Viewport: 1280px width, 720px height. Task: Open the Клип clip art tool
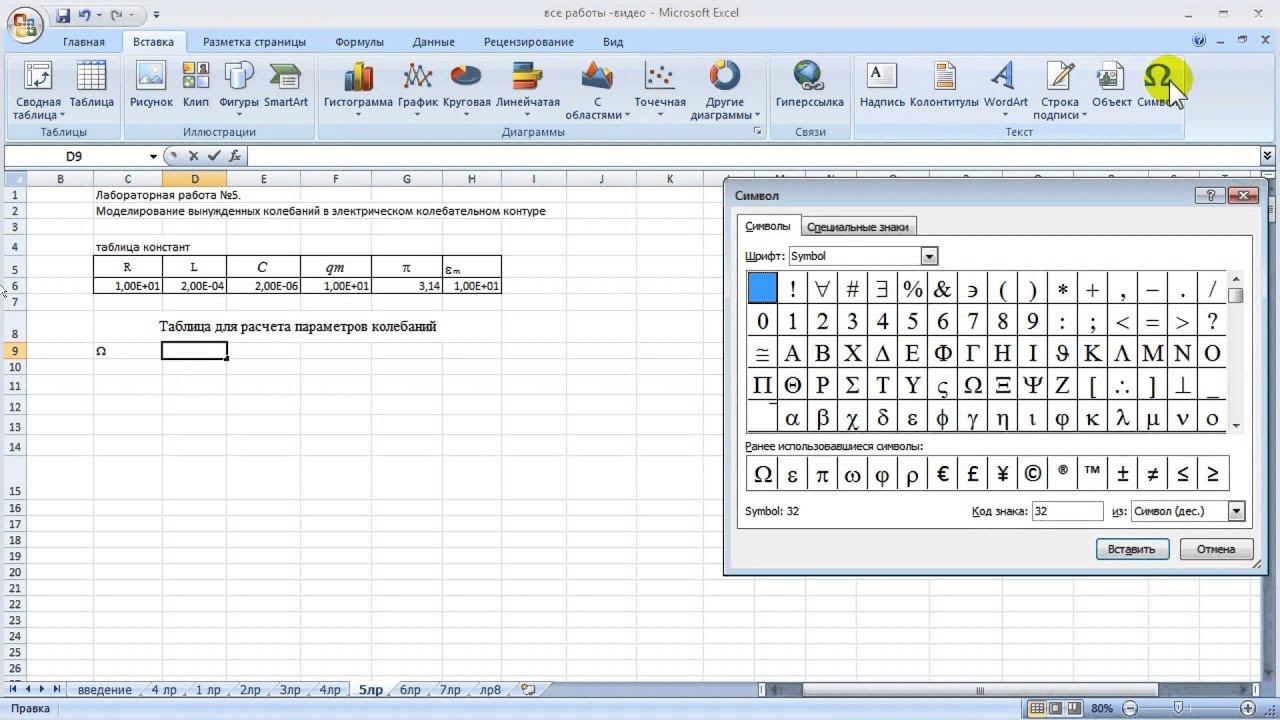(x=196, y=85)
